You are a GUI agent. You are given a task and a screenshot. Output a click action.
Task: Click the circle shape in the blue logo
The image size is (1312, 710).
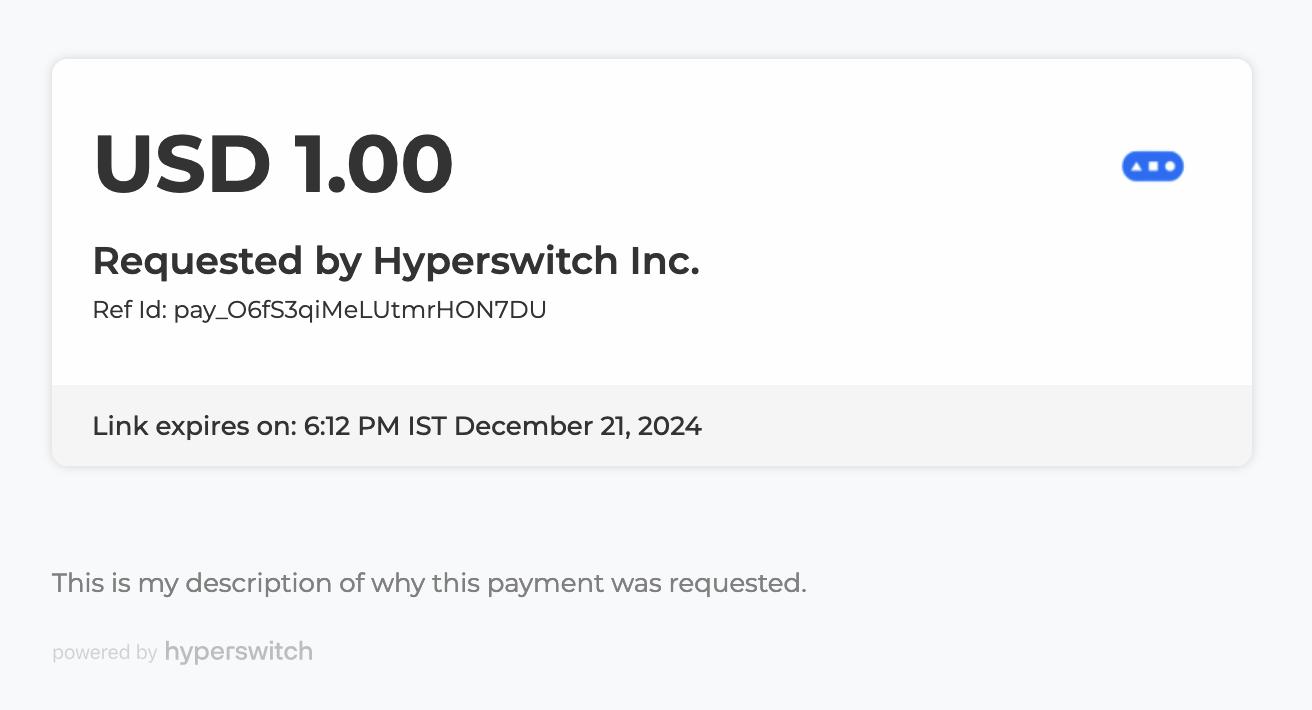pyautogui.click(x=1169, y=166)
